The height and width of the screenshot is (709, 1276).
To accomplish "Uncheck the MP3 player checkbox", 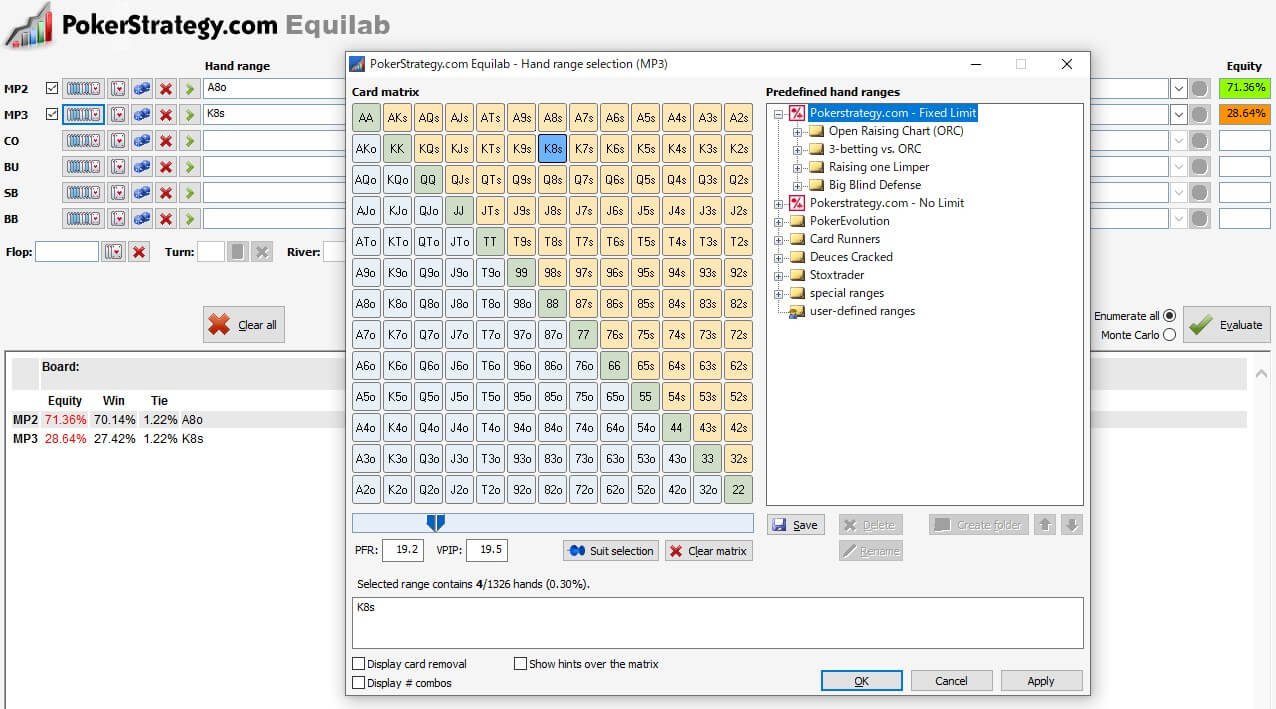I will pos(52,114).
